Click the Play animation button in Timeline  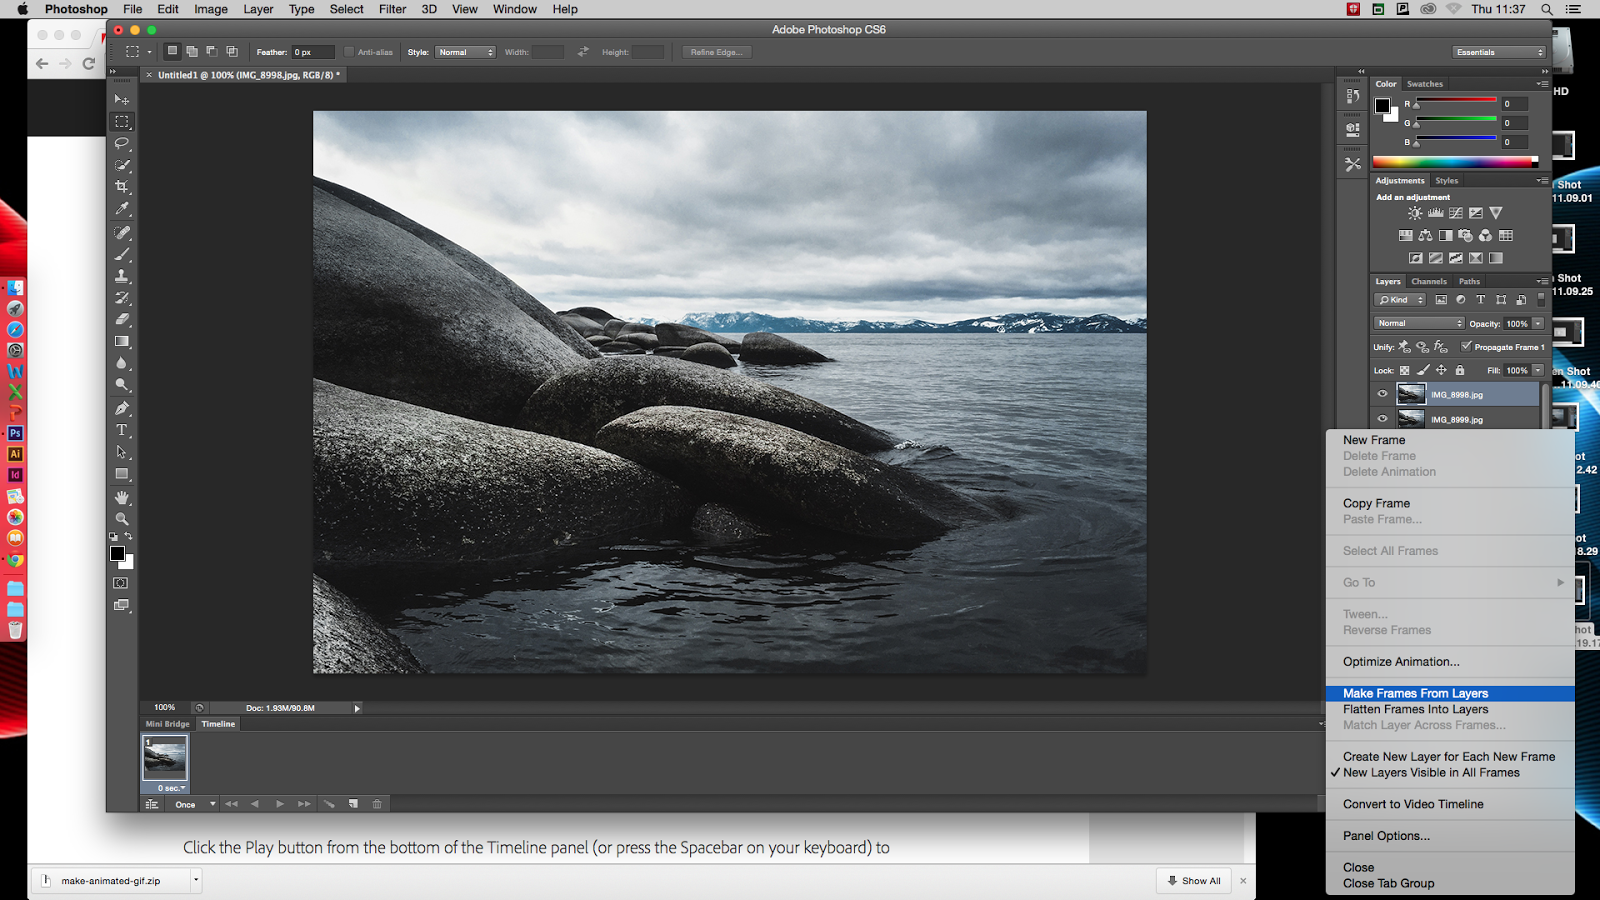click(280, 804)
